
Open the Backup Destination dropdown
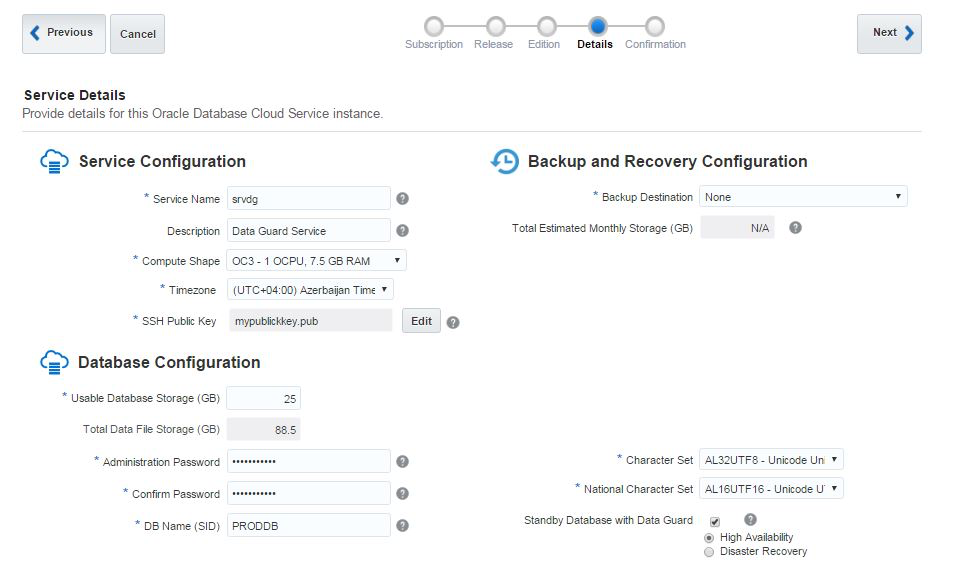tap(802, 197)
